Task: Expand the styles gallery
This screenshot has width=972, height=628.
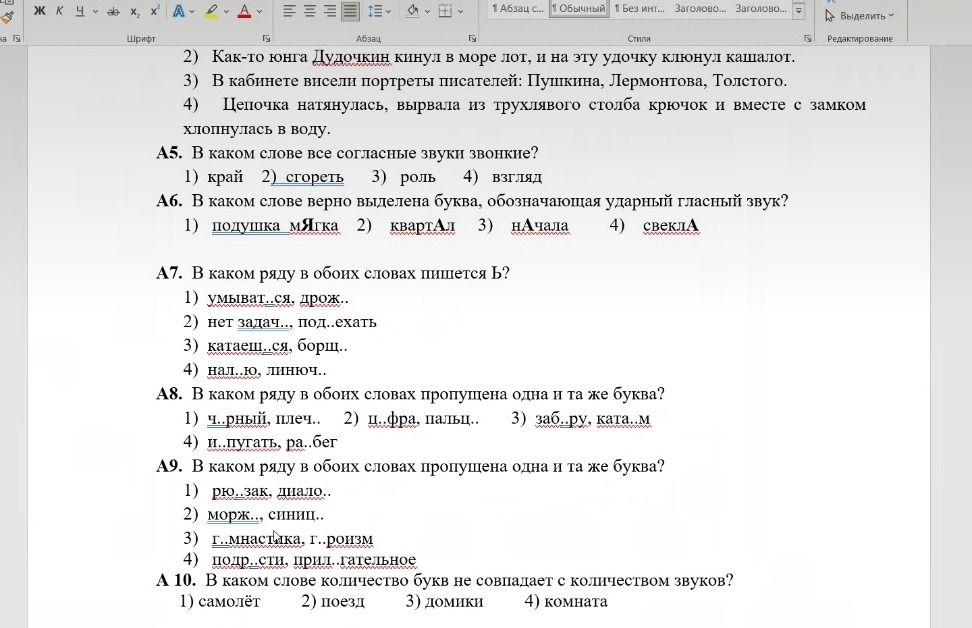Action: [799, 11]
